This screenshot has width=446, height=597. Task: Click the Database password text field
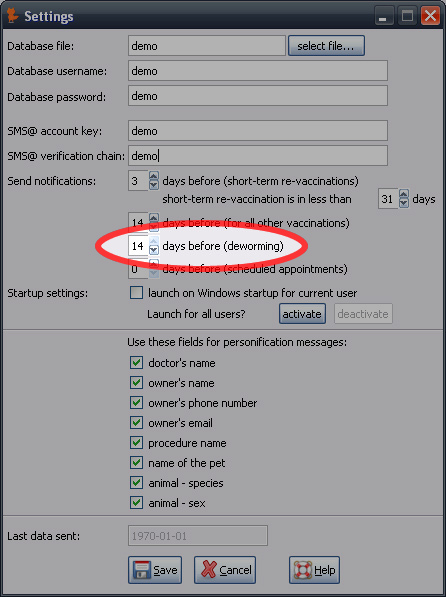258,96
